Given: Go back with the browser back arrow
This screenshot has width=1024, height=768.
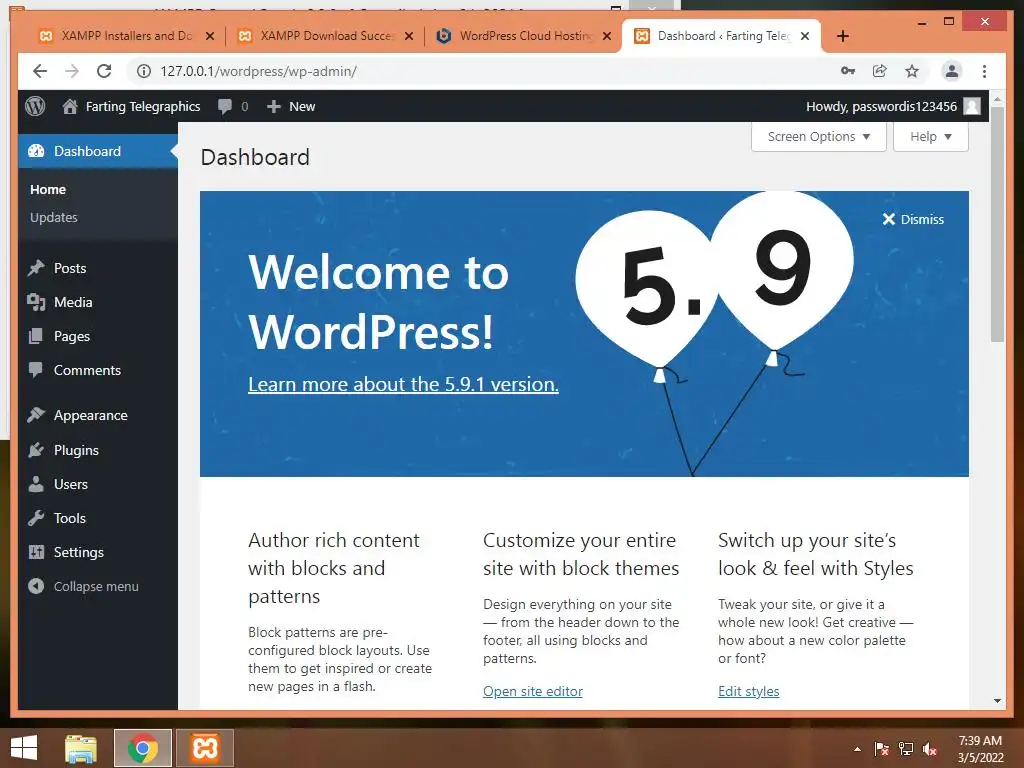Looking at the screenshot, I should pos(40,71).
